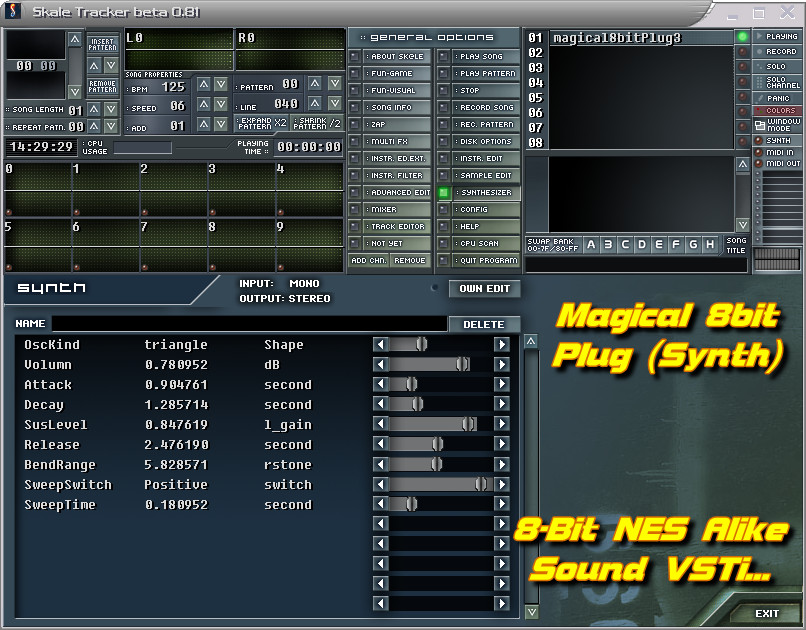This screenshot has height=630, width=806.
Task: Click Quit Program
Action: [x=486, y=261]
